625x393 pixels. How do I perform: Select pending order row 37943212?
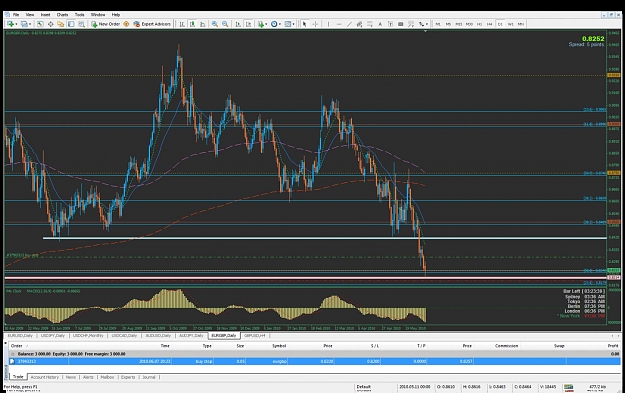(x=315, y=362)
